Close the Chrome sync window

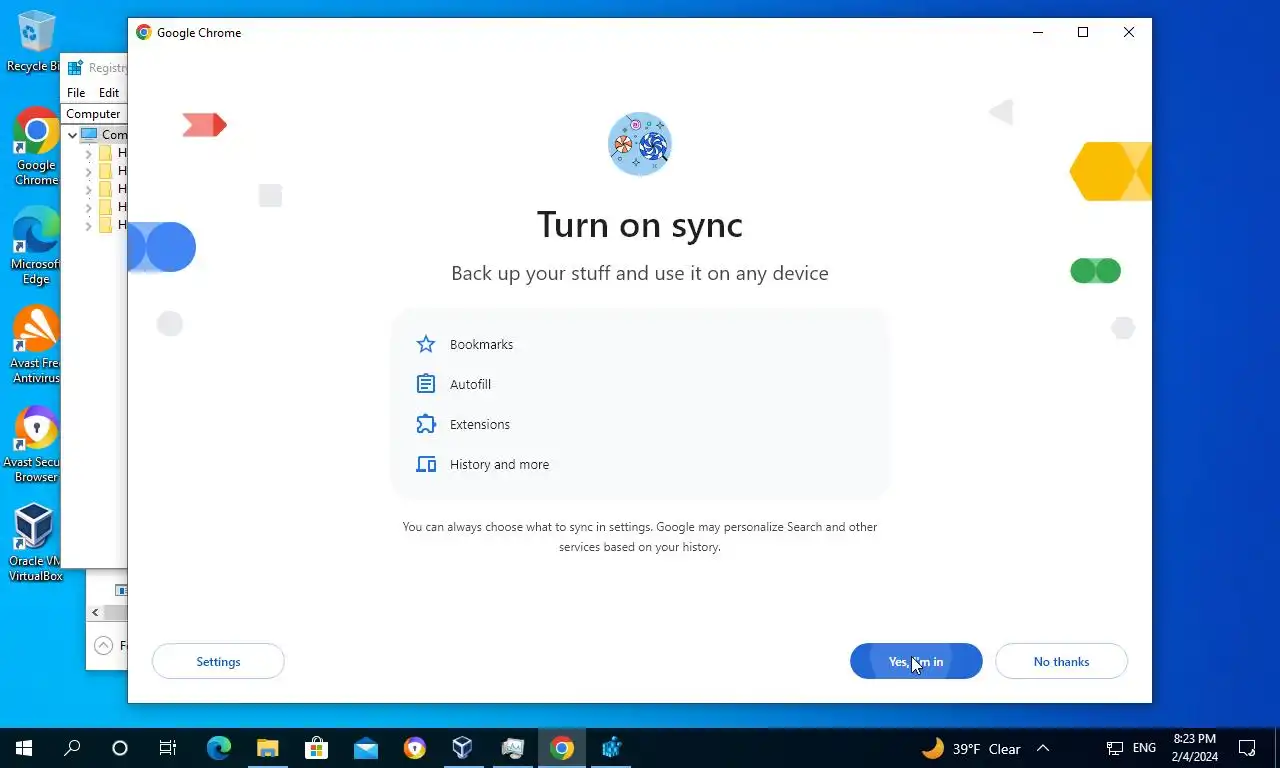pyautogui.click(x=1129, y=32)
